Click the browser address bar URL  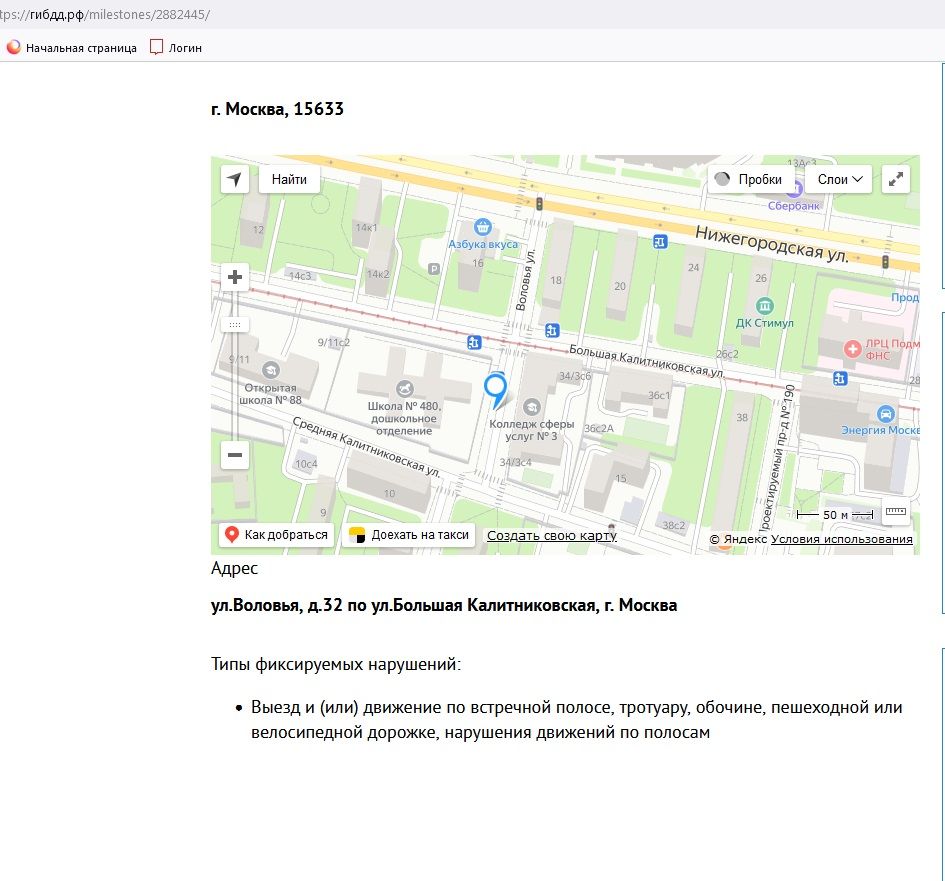[110, 16]
